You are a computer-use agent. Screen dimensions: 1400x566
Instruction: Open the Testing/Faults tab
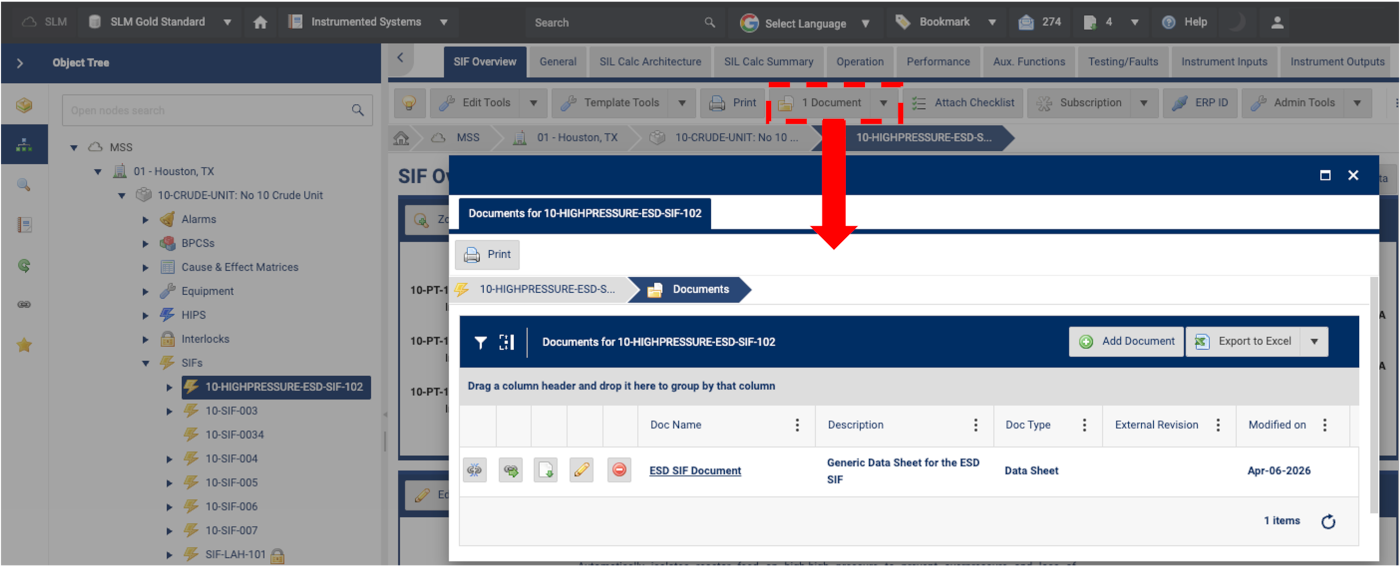coord(1123,61)
